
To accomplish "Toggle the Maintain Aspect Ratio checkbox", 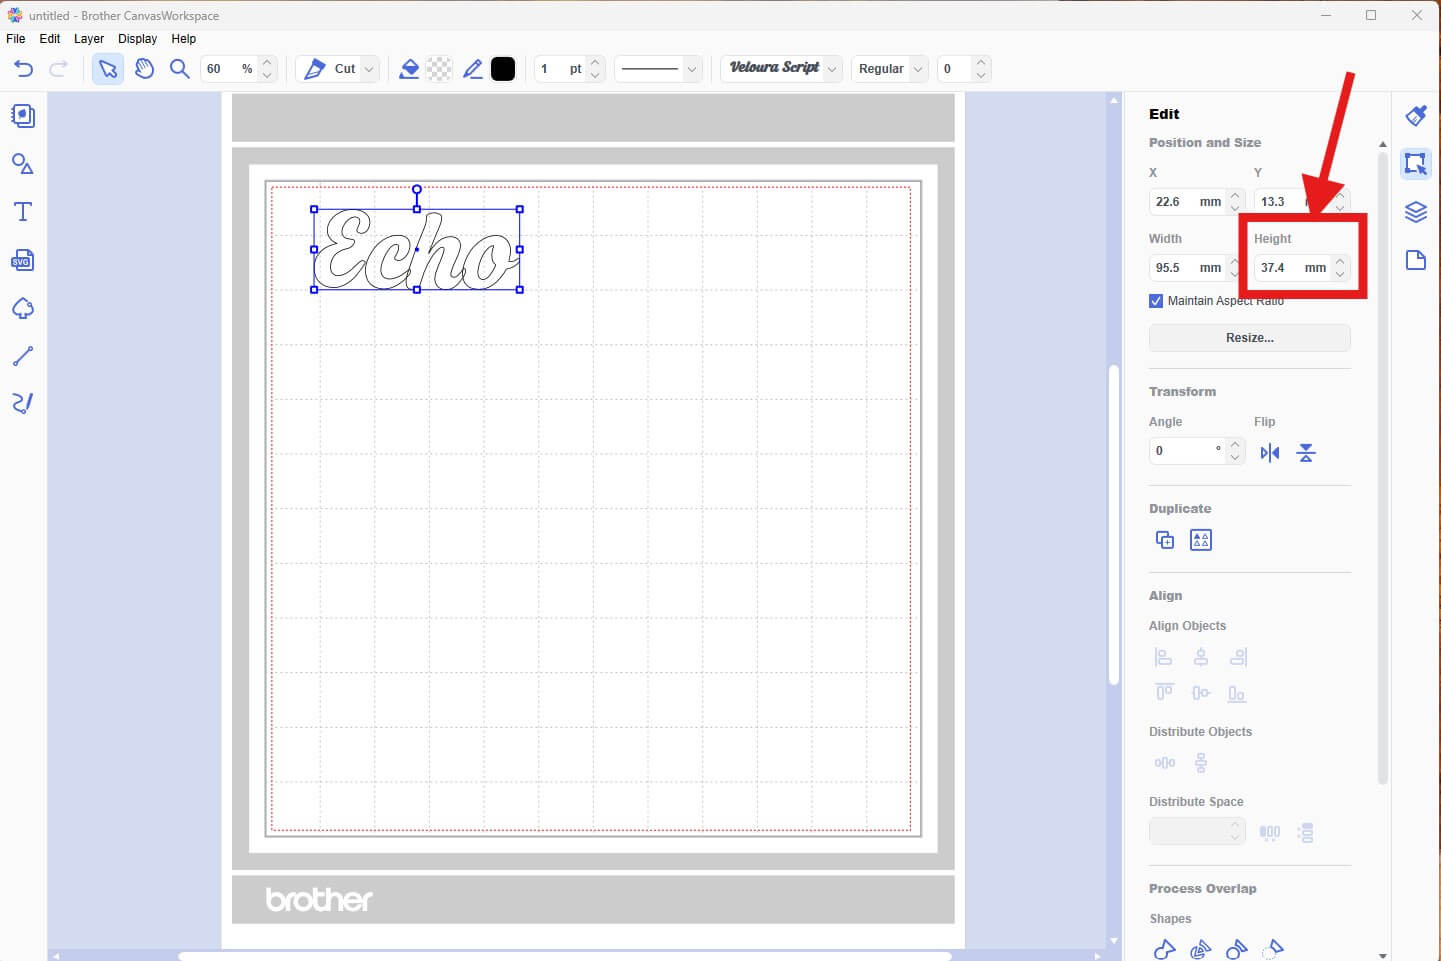I will (1156, 301).
